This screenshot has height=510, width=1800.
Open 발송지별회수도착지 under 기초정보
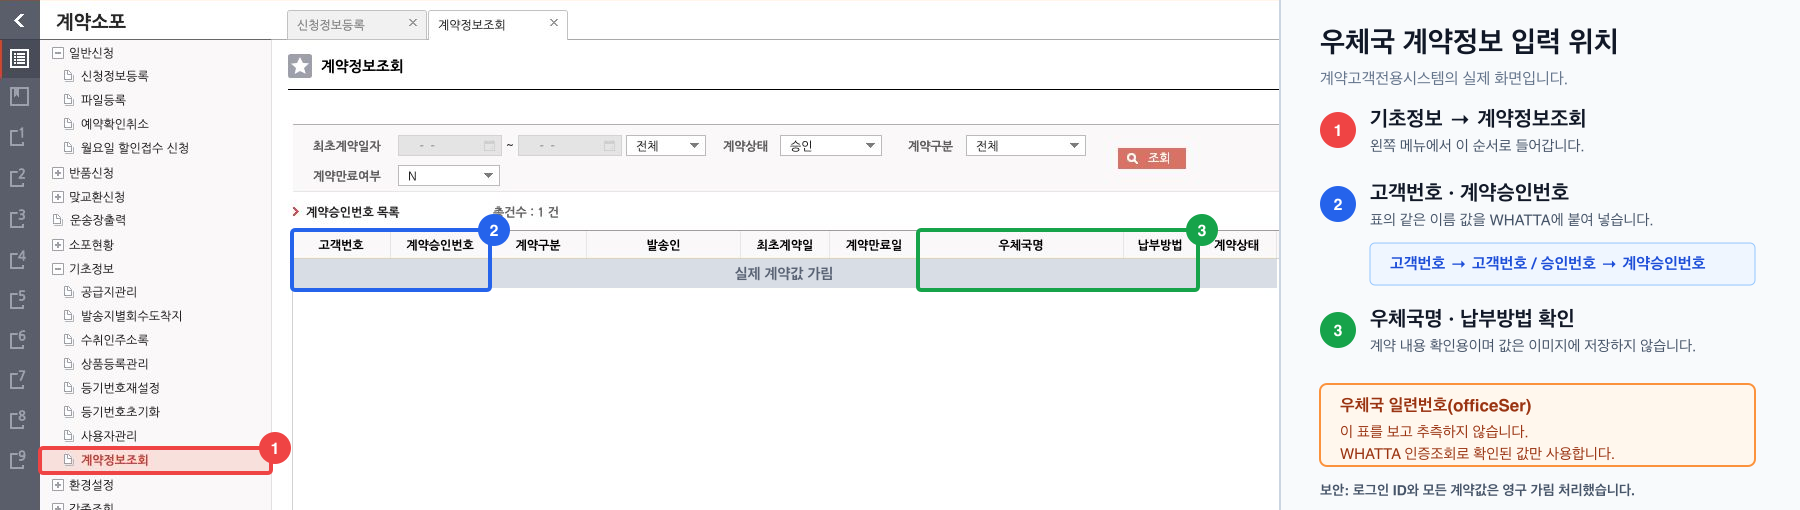coord(131,316)
